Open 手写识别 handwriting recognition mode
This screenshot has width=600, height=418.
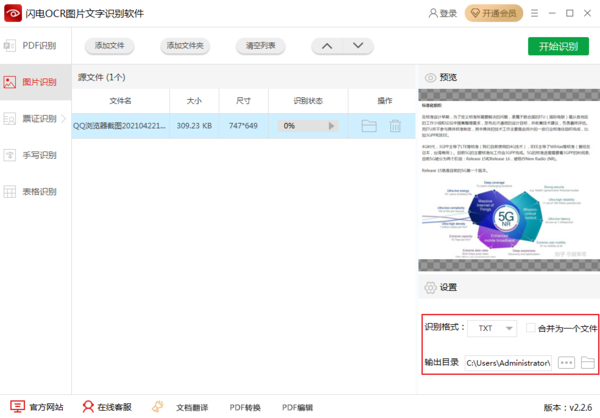point(35,155)
